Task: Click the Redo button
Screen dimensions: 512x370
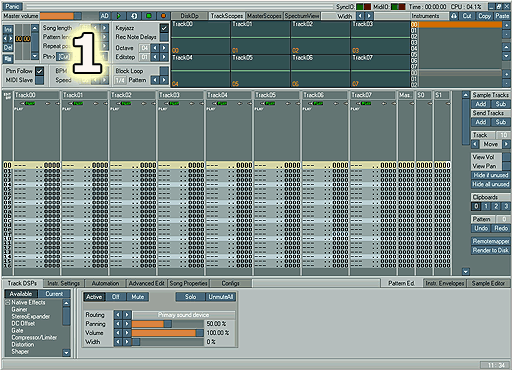Action: pos(501,228)
